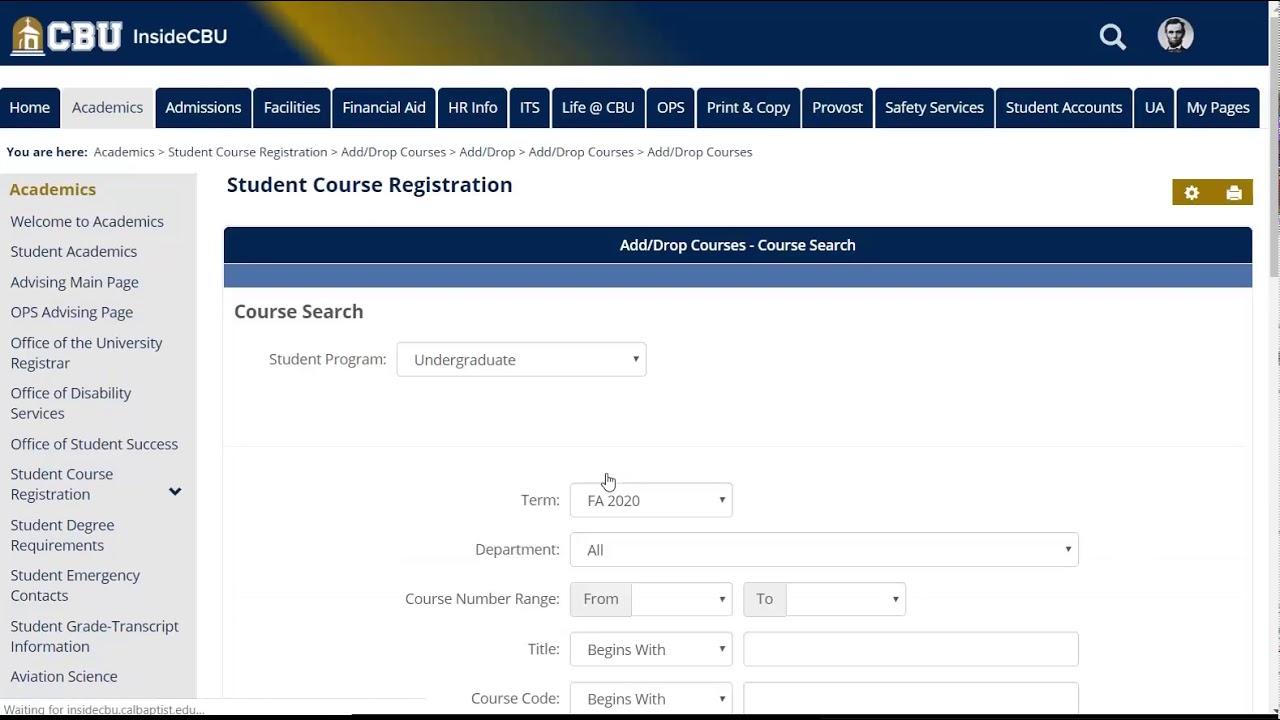This screenshot has width=1280, height=720.
Task: Open the UA tab
Action: (1155, 108)
